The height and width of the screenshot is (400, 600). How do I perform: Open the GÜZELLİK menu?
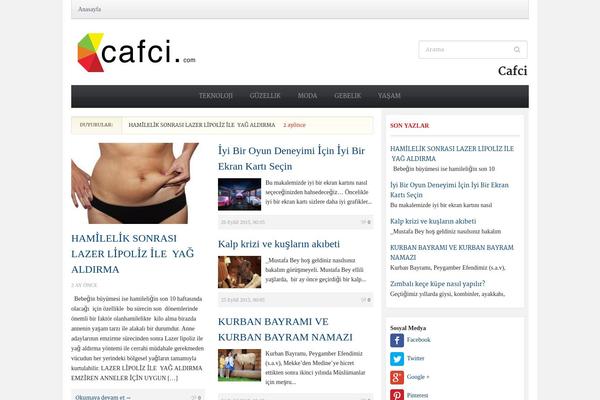[x=265, y=96]
